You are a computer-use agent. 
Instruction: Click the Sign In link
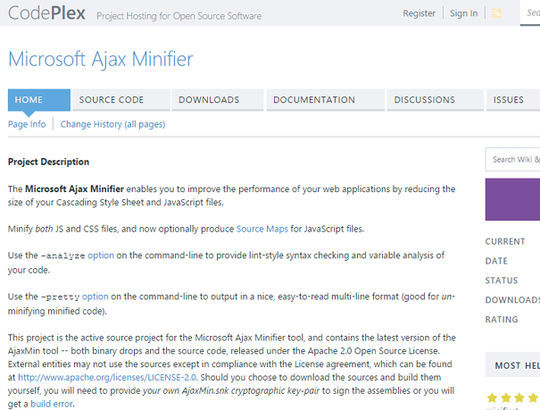pos(464,13)
